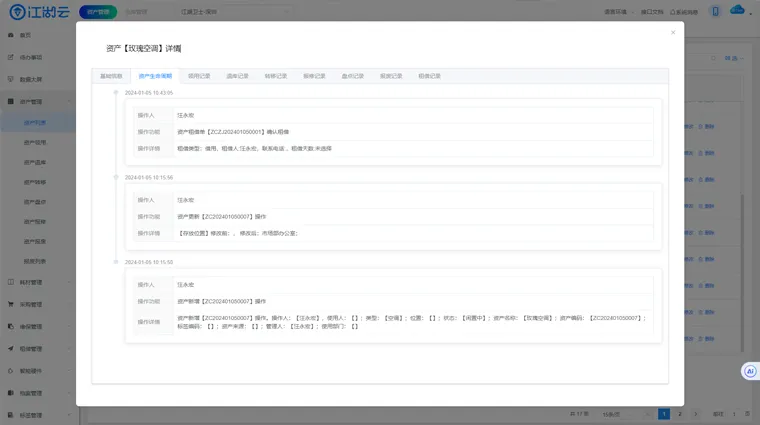This screenshot has height=425, width=760.
Task: Click the 首页 icon in the sidebar
Action: coord(11,35)
